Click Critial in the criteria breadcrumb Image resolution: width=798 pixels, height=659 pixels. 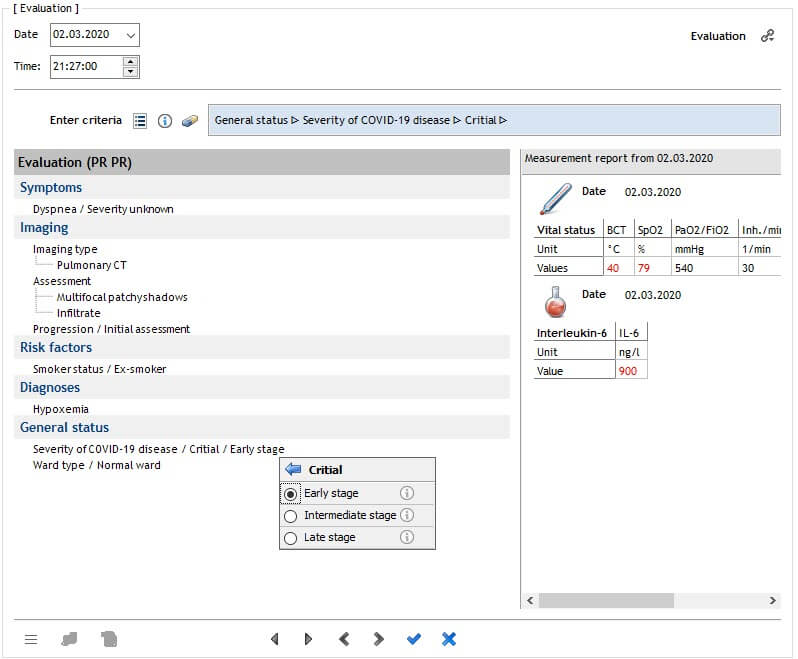[x=480, y=120]
